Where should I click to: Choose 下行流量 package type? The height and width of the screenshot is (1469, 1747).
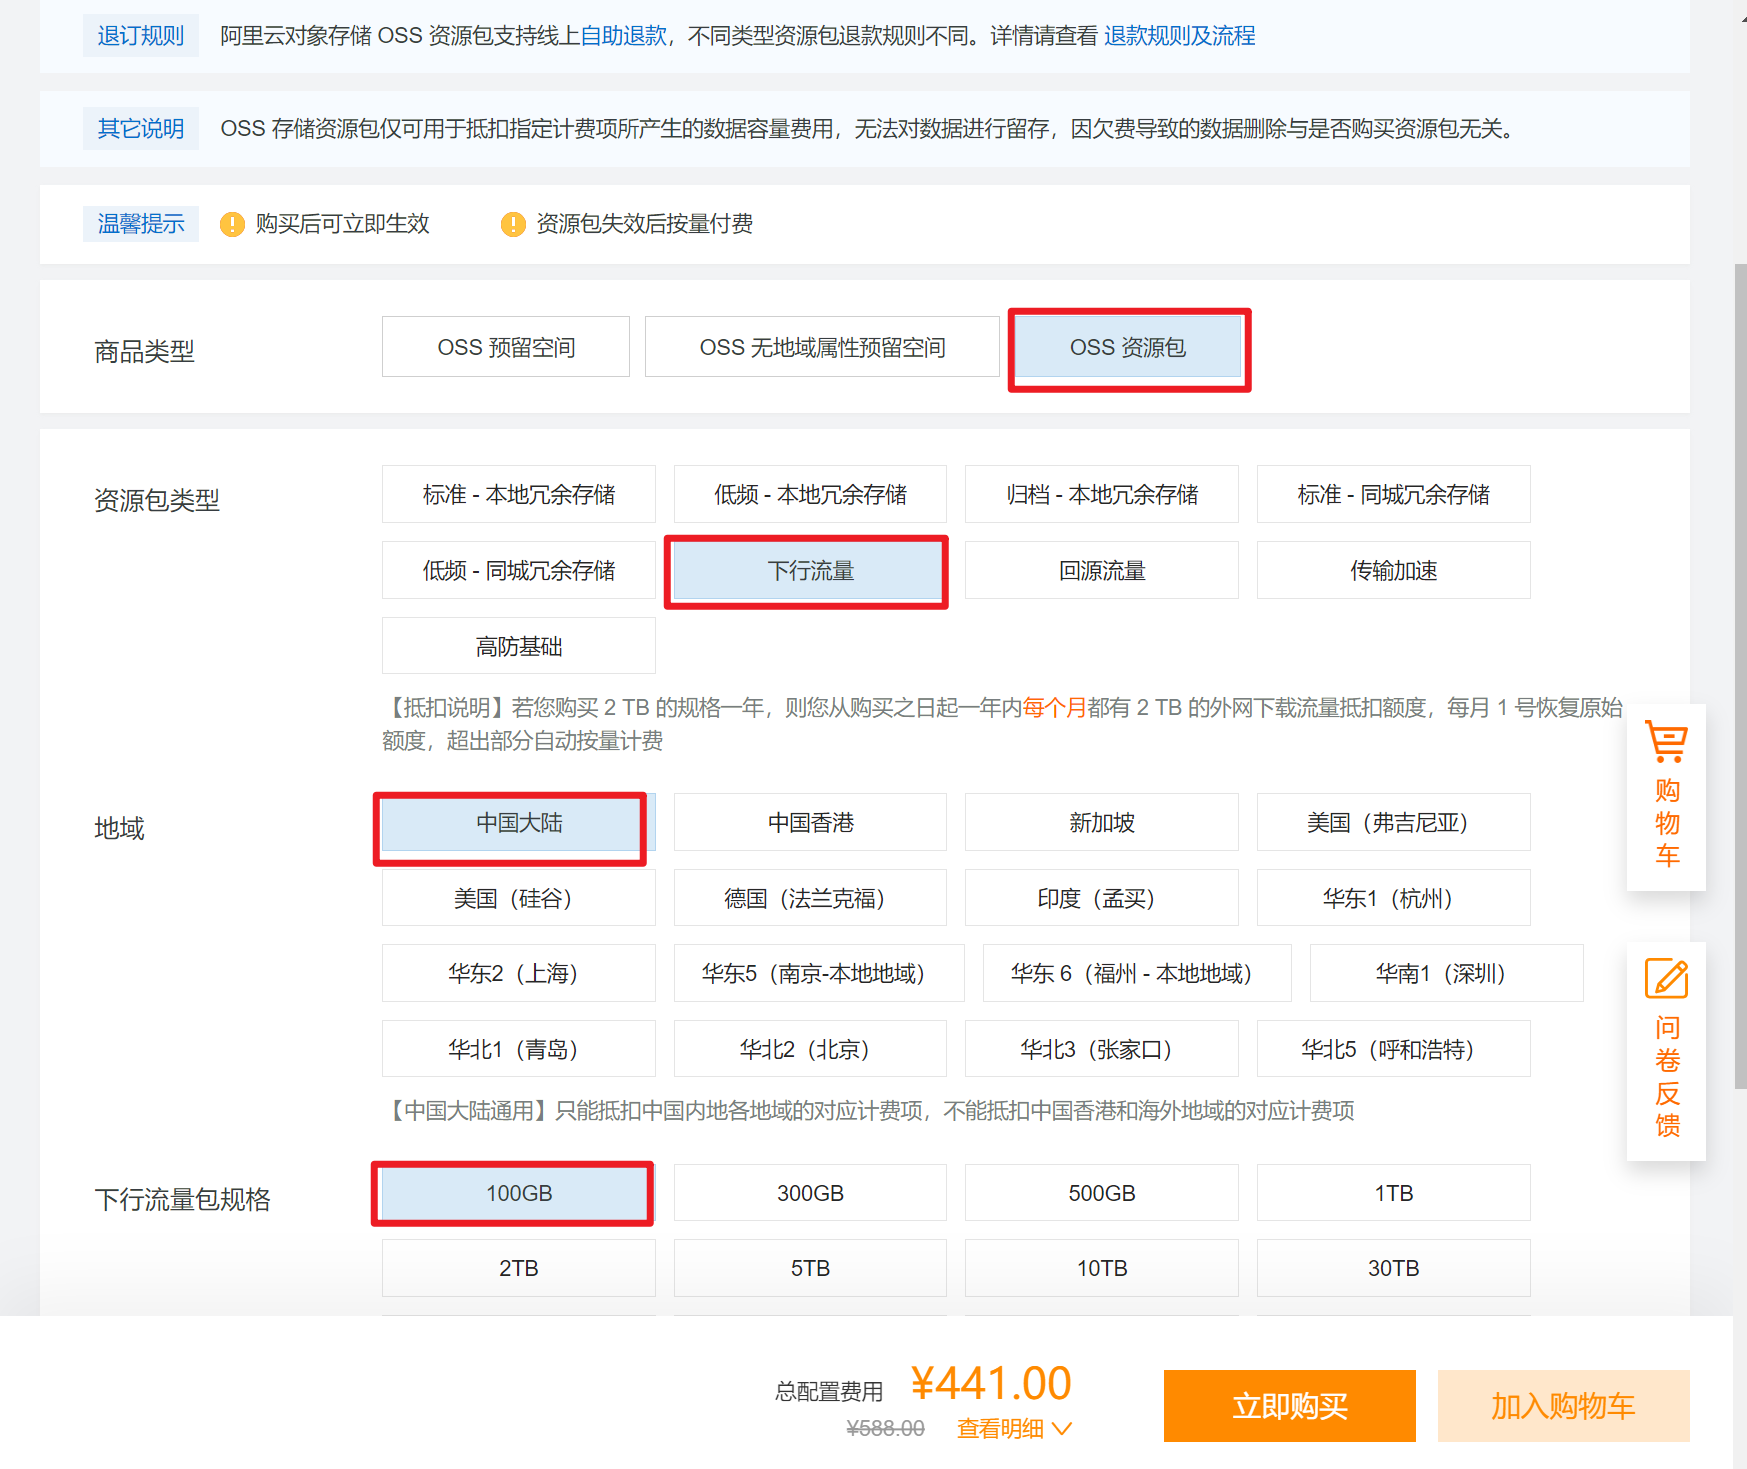(x=810, y=570)
